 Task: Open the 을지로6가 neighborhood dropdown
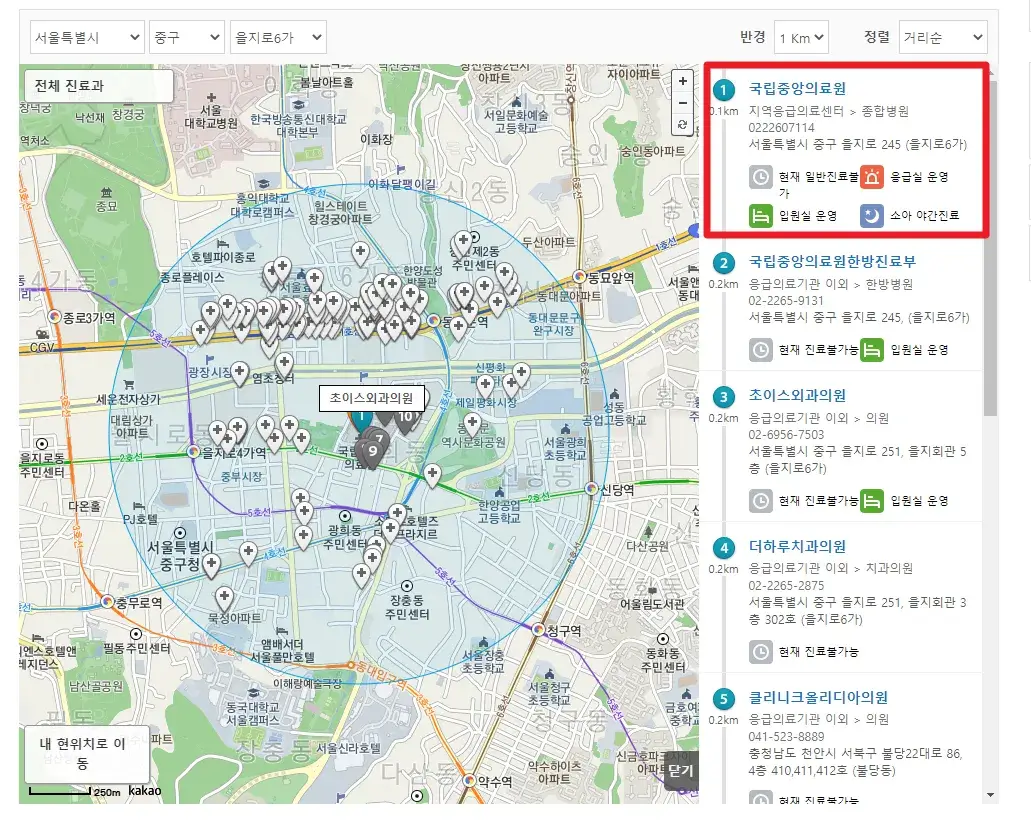[x=279, y=36]
